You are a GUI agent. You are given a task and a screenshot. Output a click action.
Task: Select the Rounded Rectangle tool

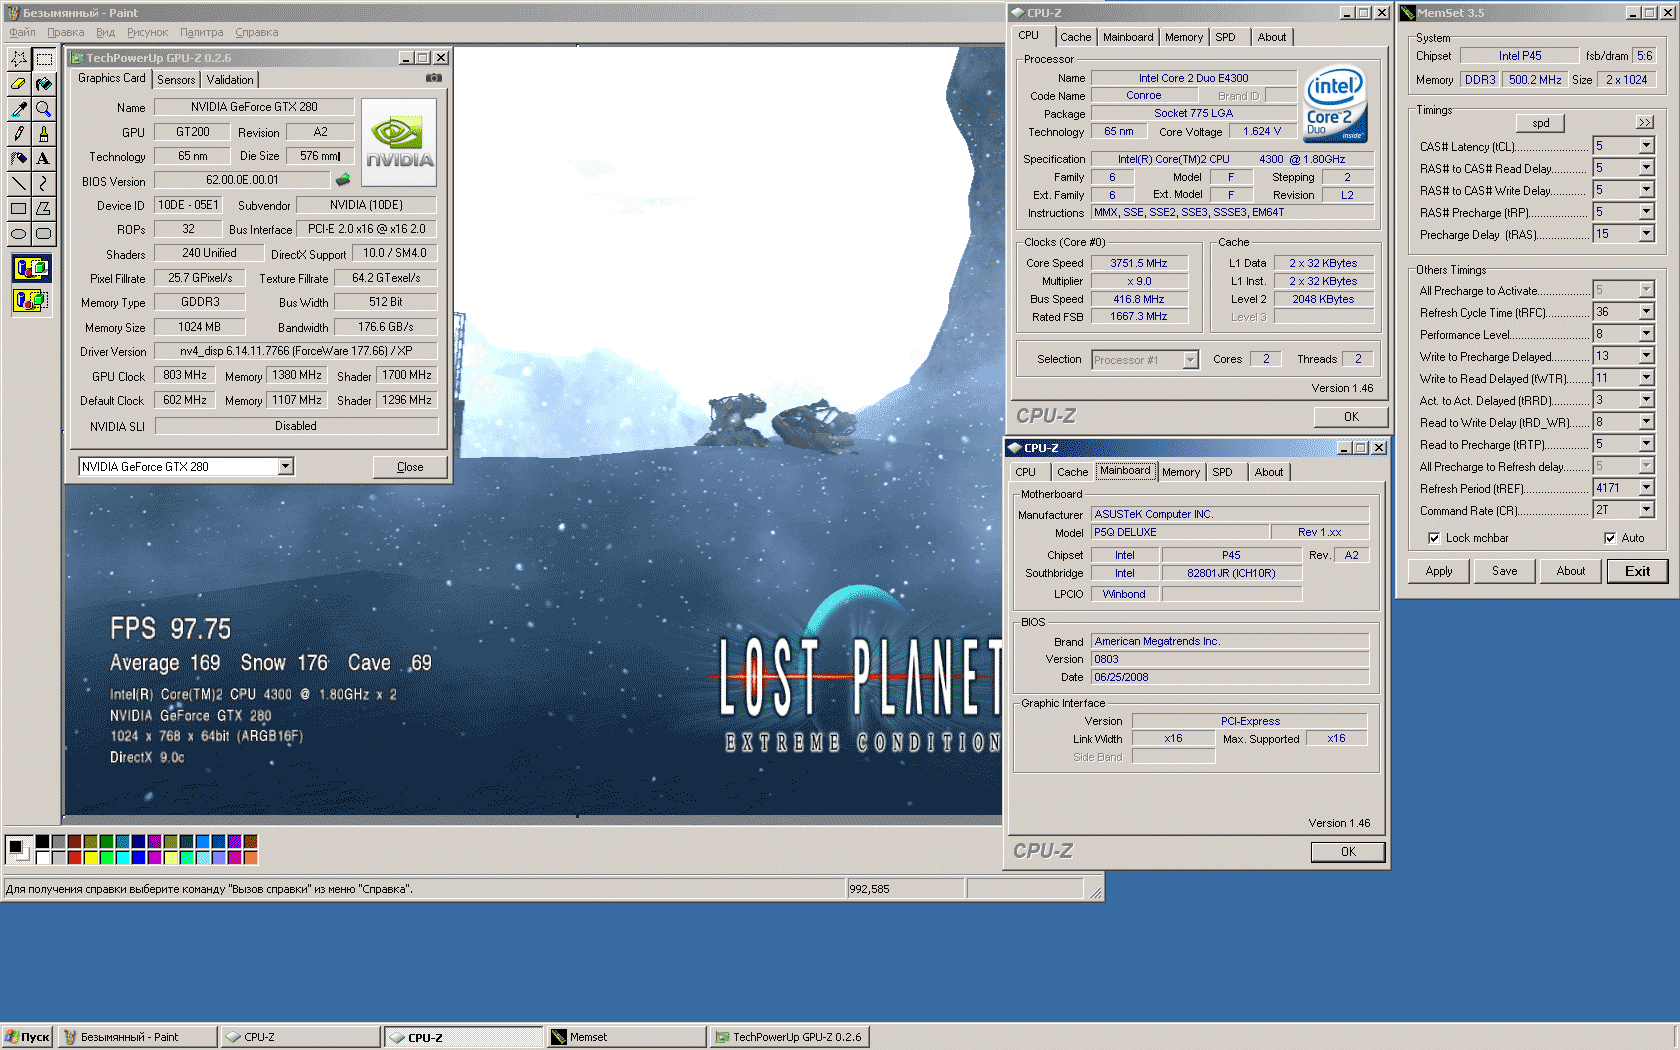[x=44, y=234]
